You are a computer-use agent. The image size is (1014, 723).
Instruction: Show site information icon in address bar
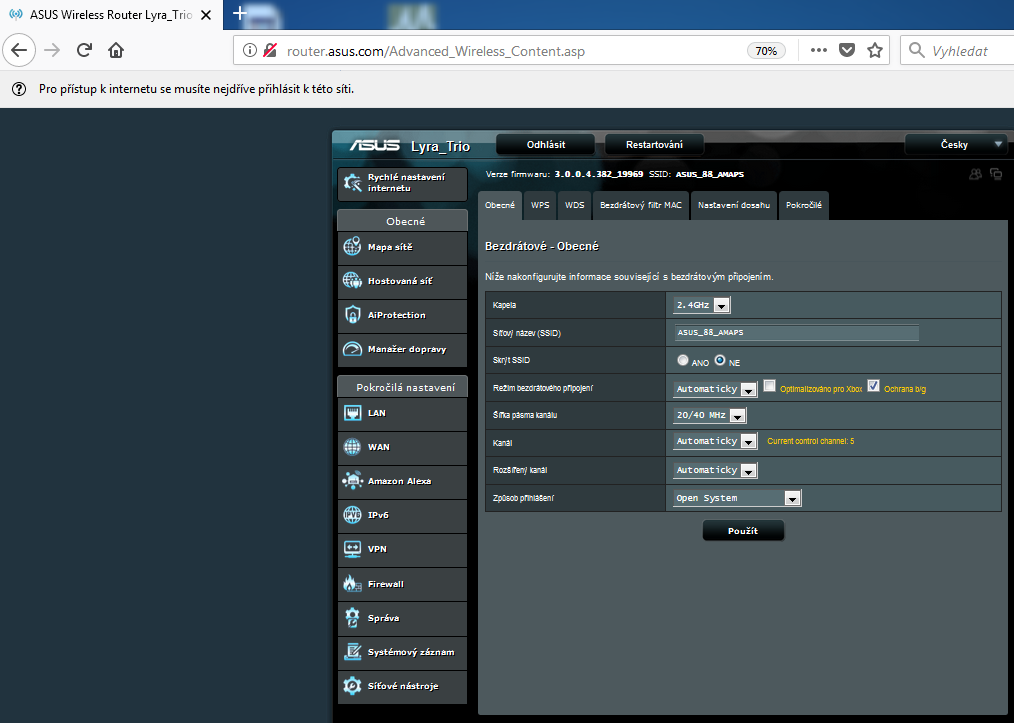click(x=250, y=50)
